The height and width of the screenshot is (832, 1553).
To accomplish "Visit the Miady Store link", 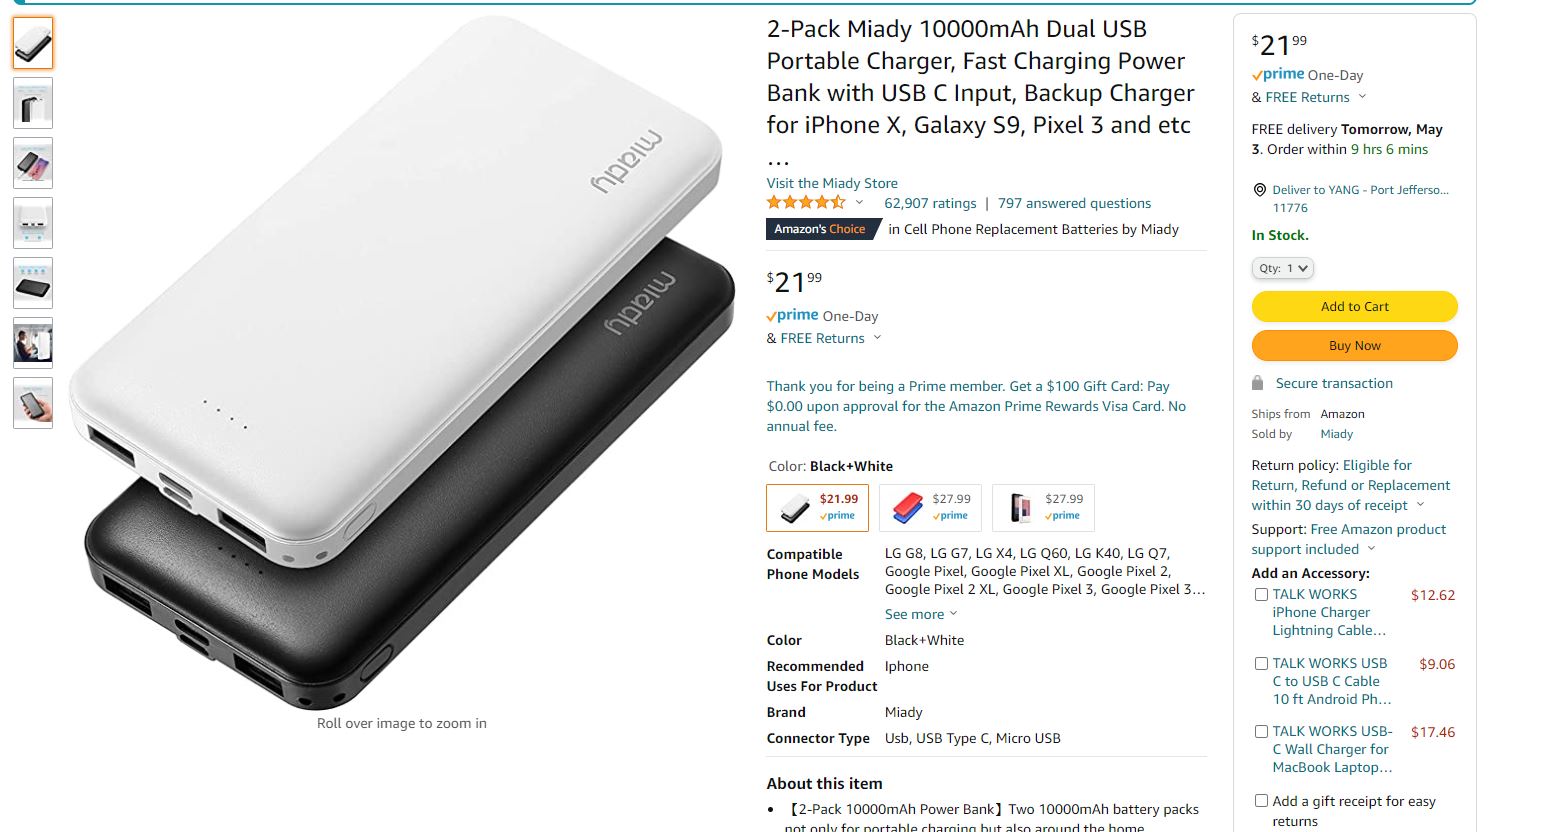I will point(832,183).
